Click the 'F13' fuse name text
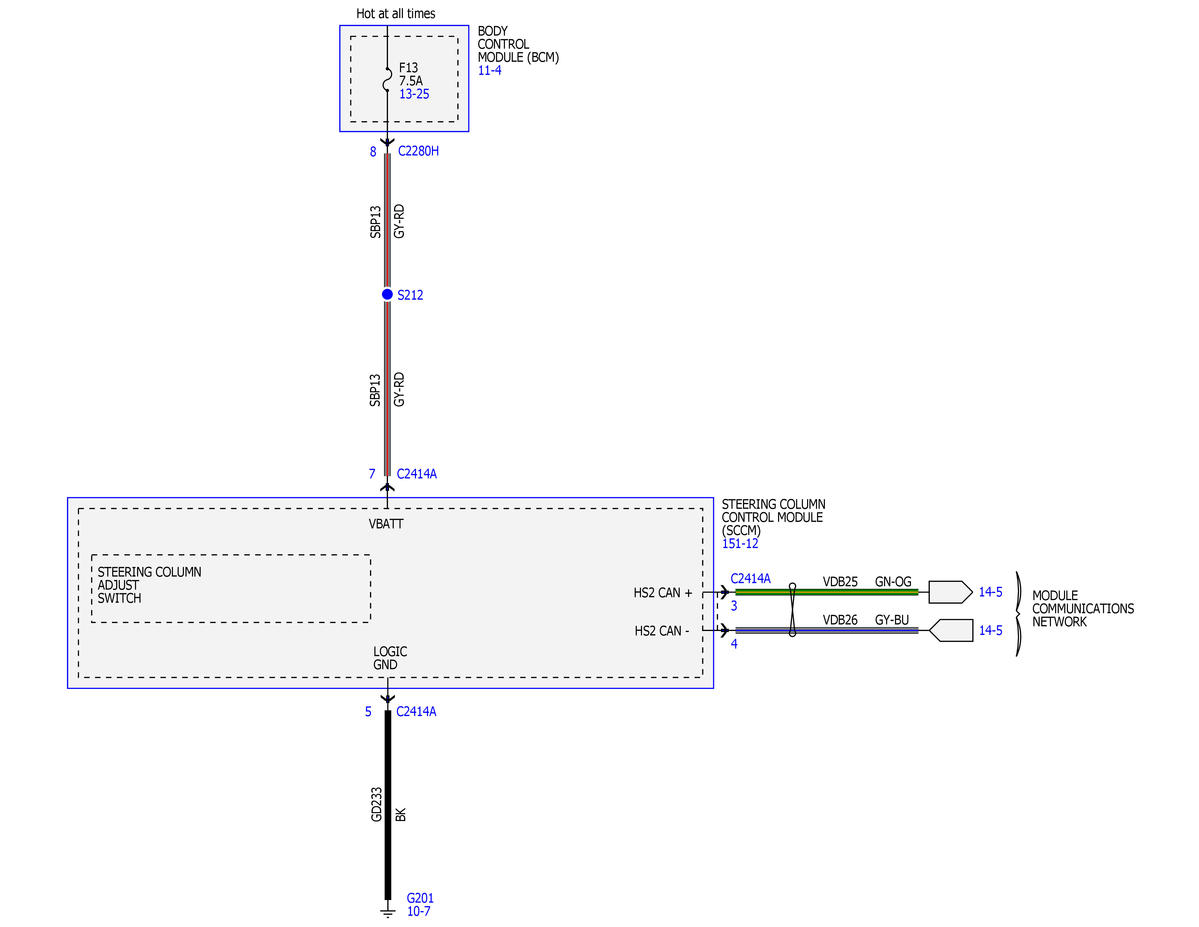1199x927 pixels. (x=408, y=68)
